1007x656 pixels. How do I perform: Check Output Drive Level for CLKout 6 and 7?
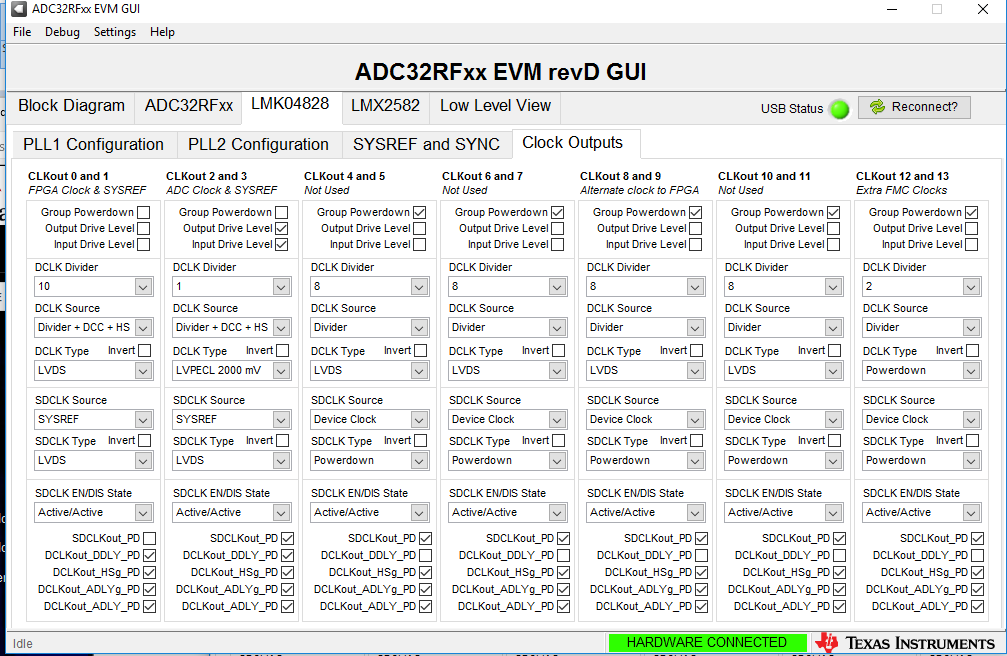coord(557,228)
